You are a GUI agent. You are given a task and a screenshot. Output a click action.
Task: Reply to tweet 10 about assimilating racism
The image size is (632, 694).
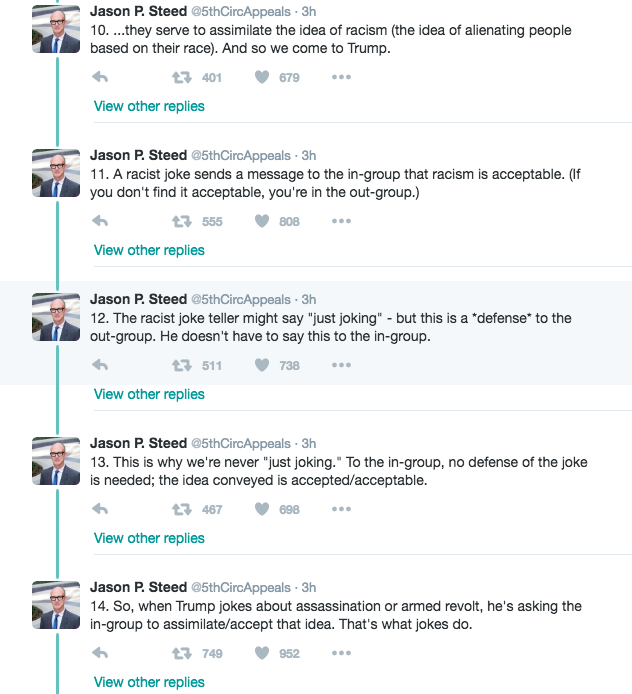coord(100,77)
